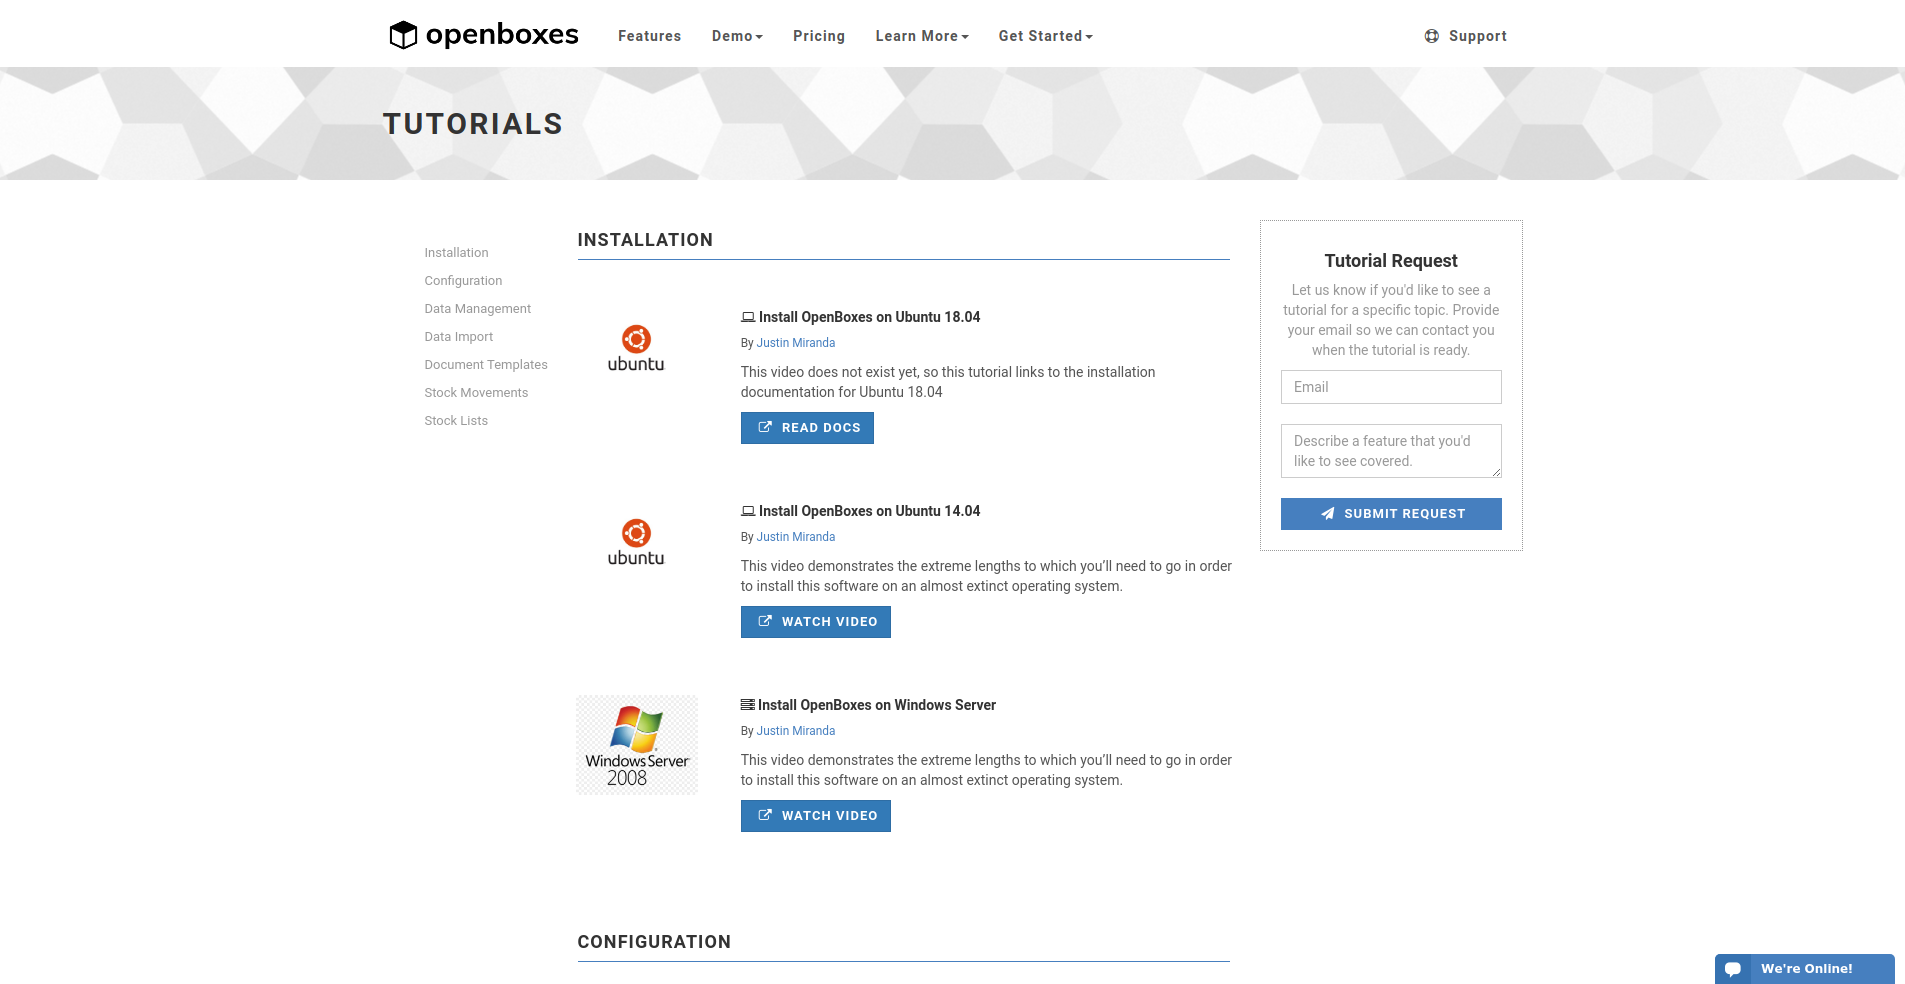Click Install OpenBoxes on Ubuntu 14.04 title

[x=869, y=511]
